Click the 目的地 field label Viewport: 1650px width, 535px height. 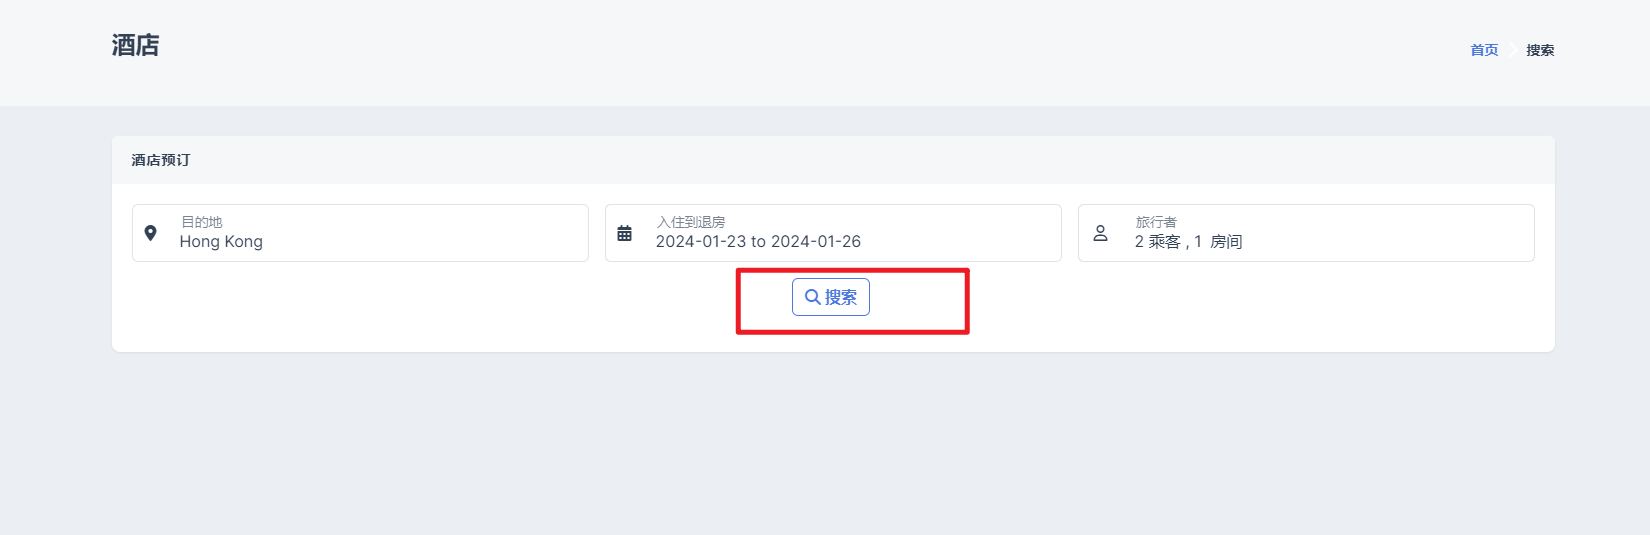pyautogui.click(x=202, y=222)
